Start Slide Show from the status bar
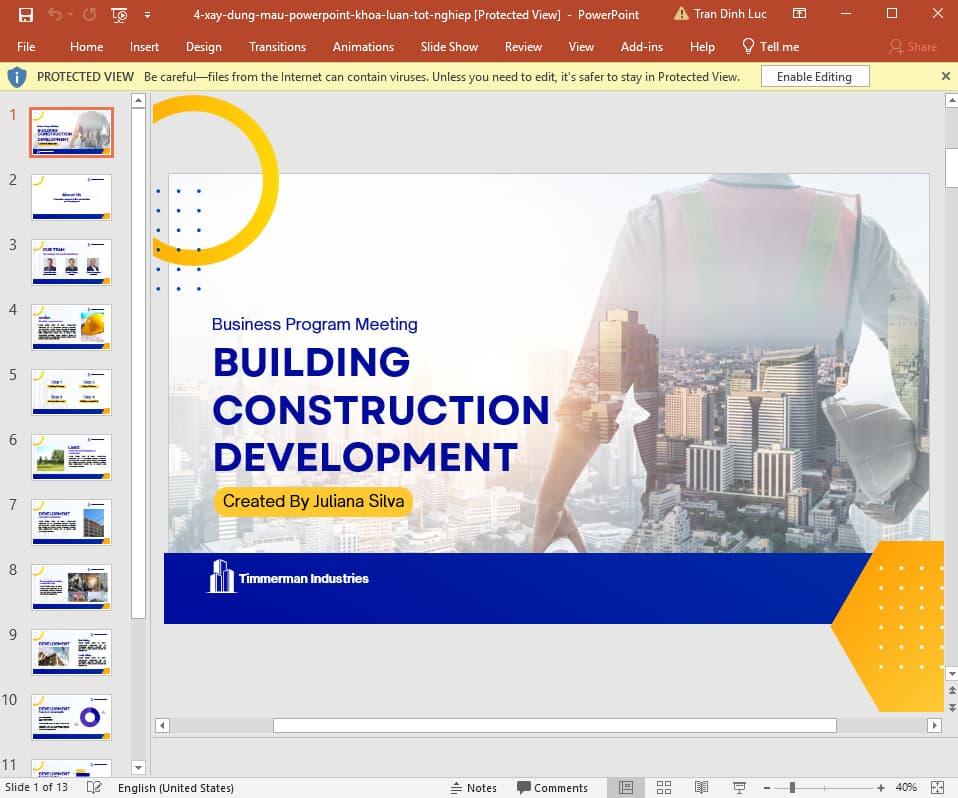The image size is (958, 798). click(x=739, y=788)
